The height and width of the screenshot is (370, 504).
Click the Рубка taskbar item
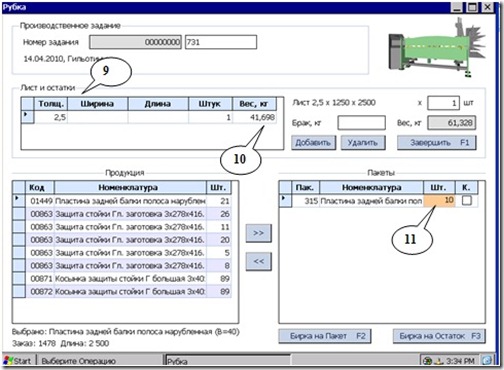(x=228, y=361)
